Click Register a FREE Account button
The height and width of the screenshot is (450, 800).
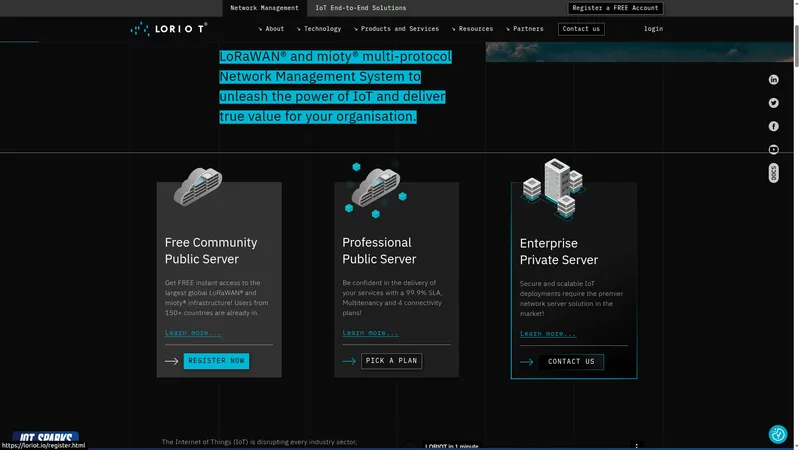point(615,8)
